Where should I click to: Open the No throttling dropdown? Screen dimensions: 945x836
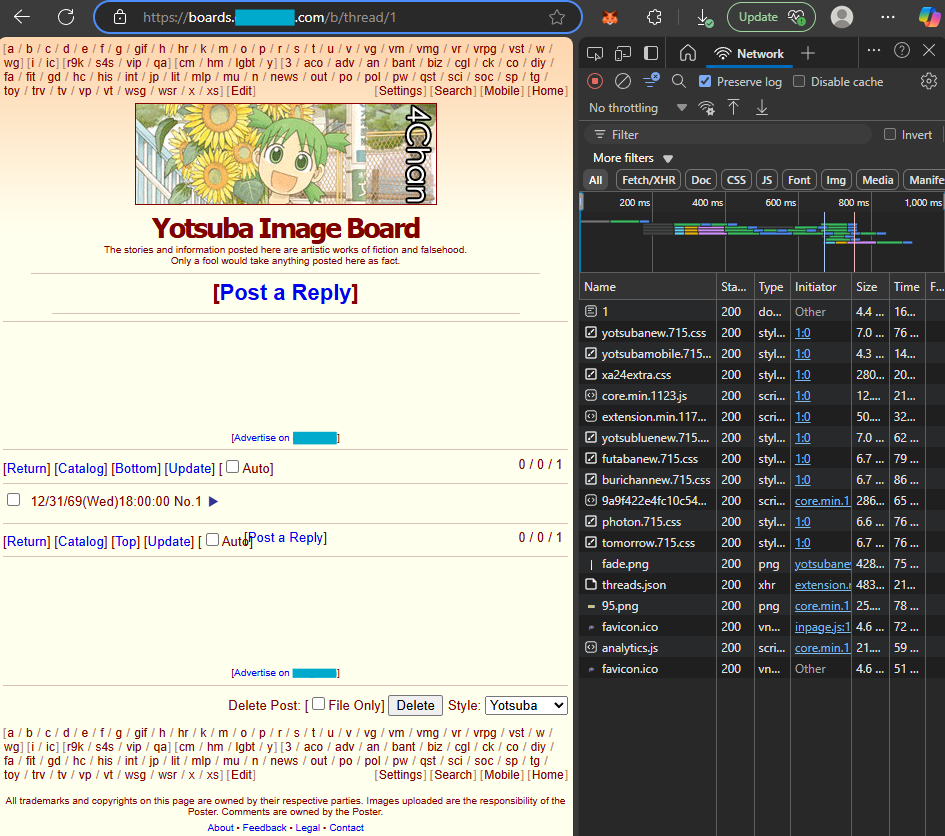[637, 108]
